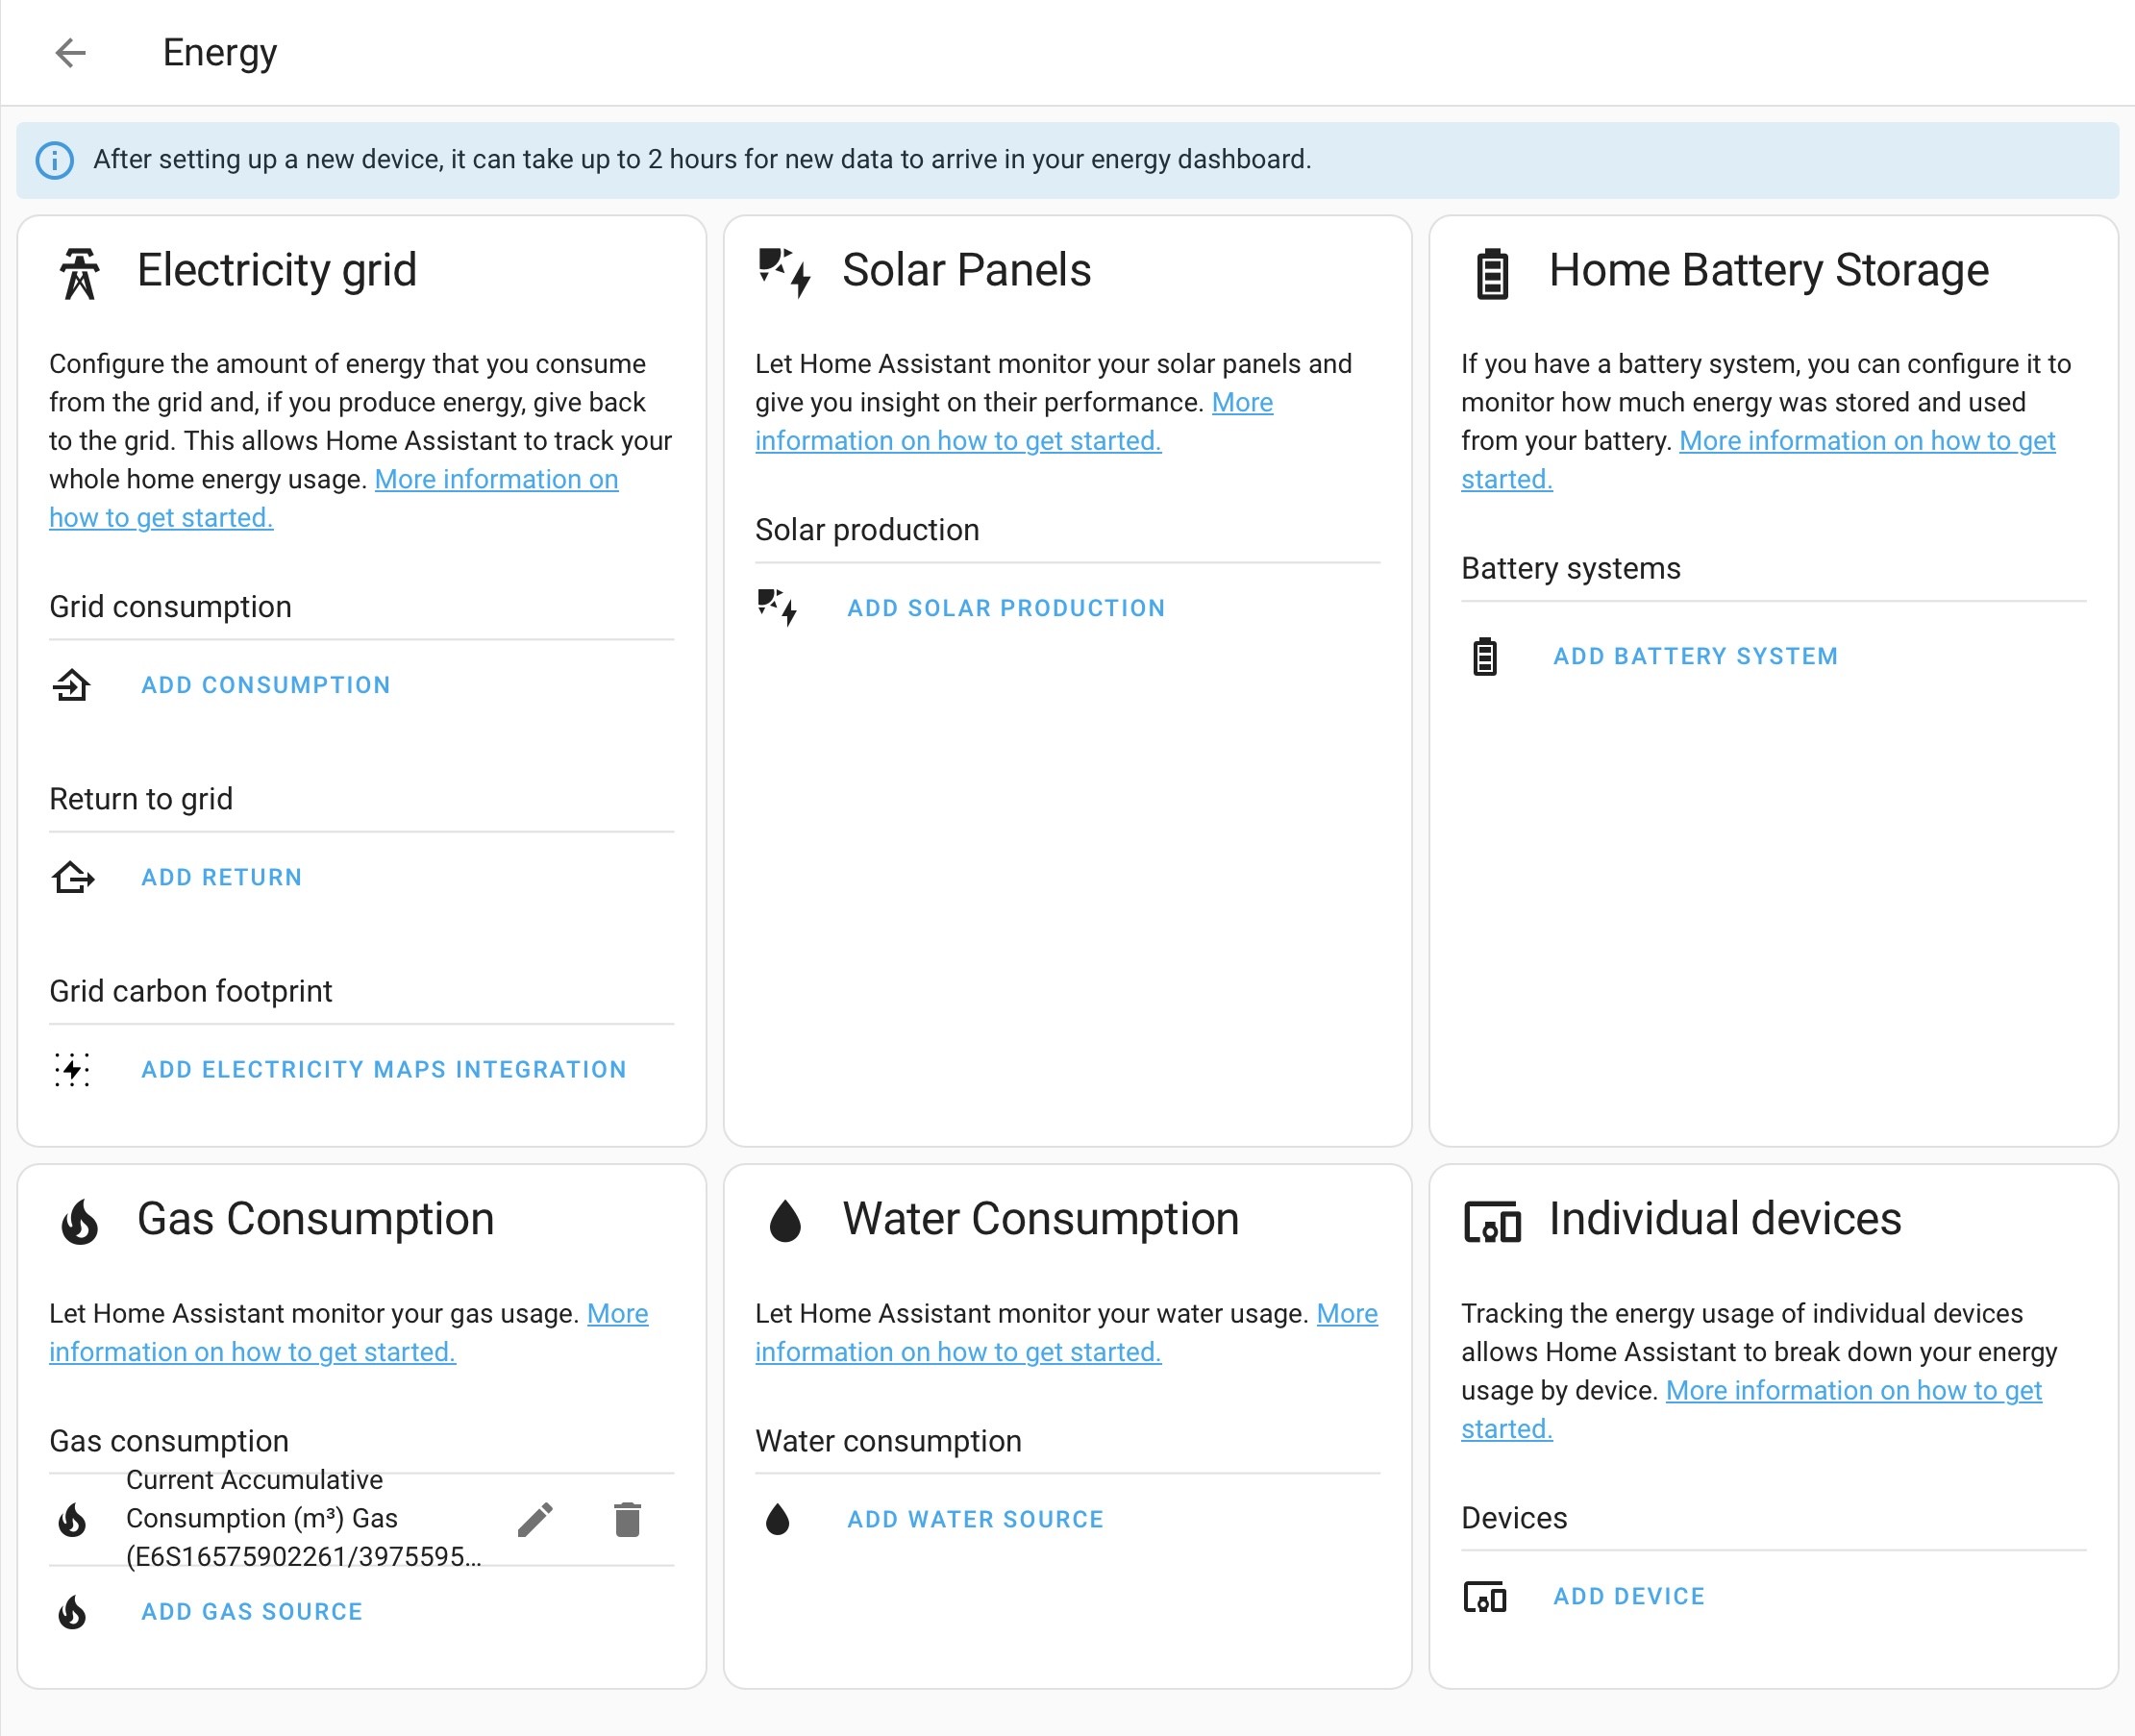Viewport: 2135px width, 1736px height.
Task: Open Gas Consumption more information link
Action: pyautogui.click(x=252, y=1352)
